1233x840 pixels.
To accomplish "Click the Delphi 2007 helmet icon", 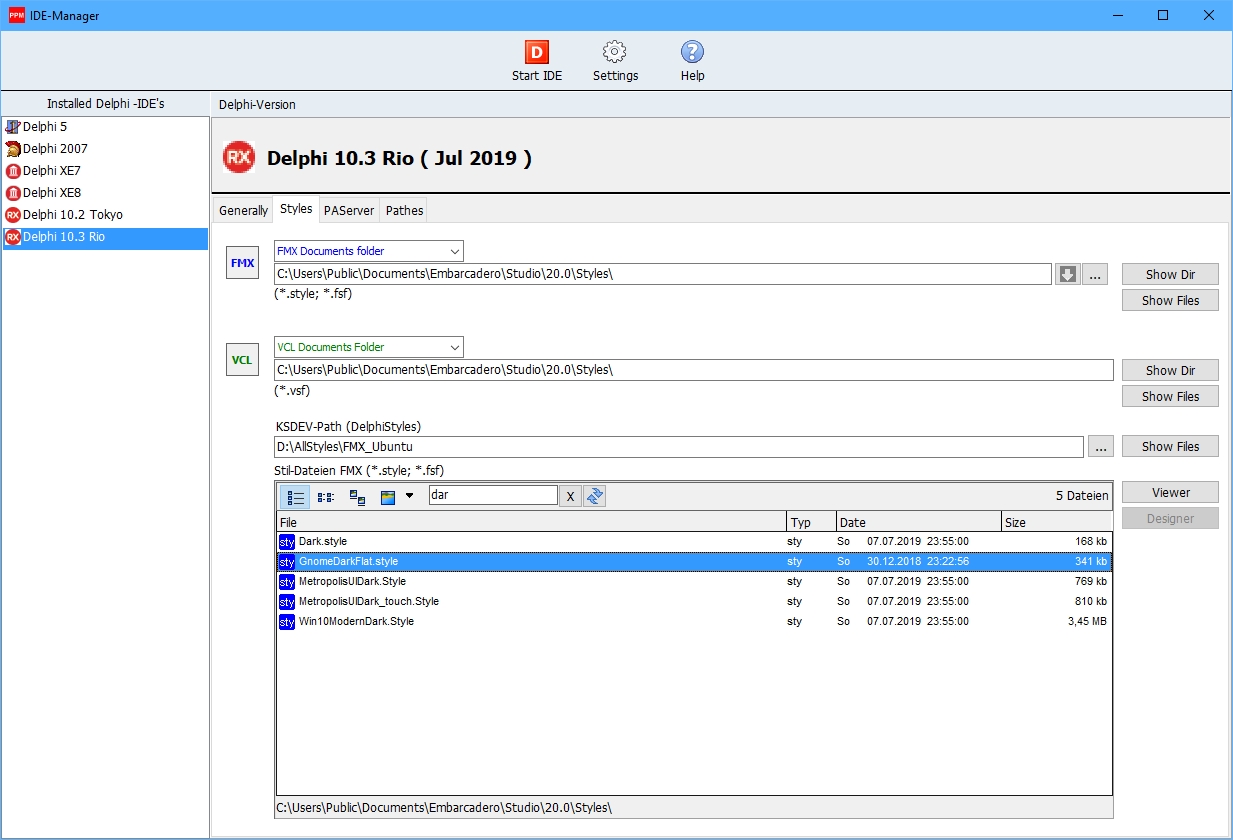I will pyautogui.click(x=13, y=149).
